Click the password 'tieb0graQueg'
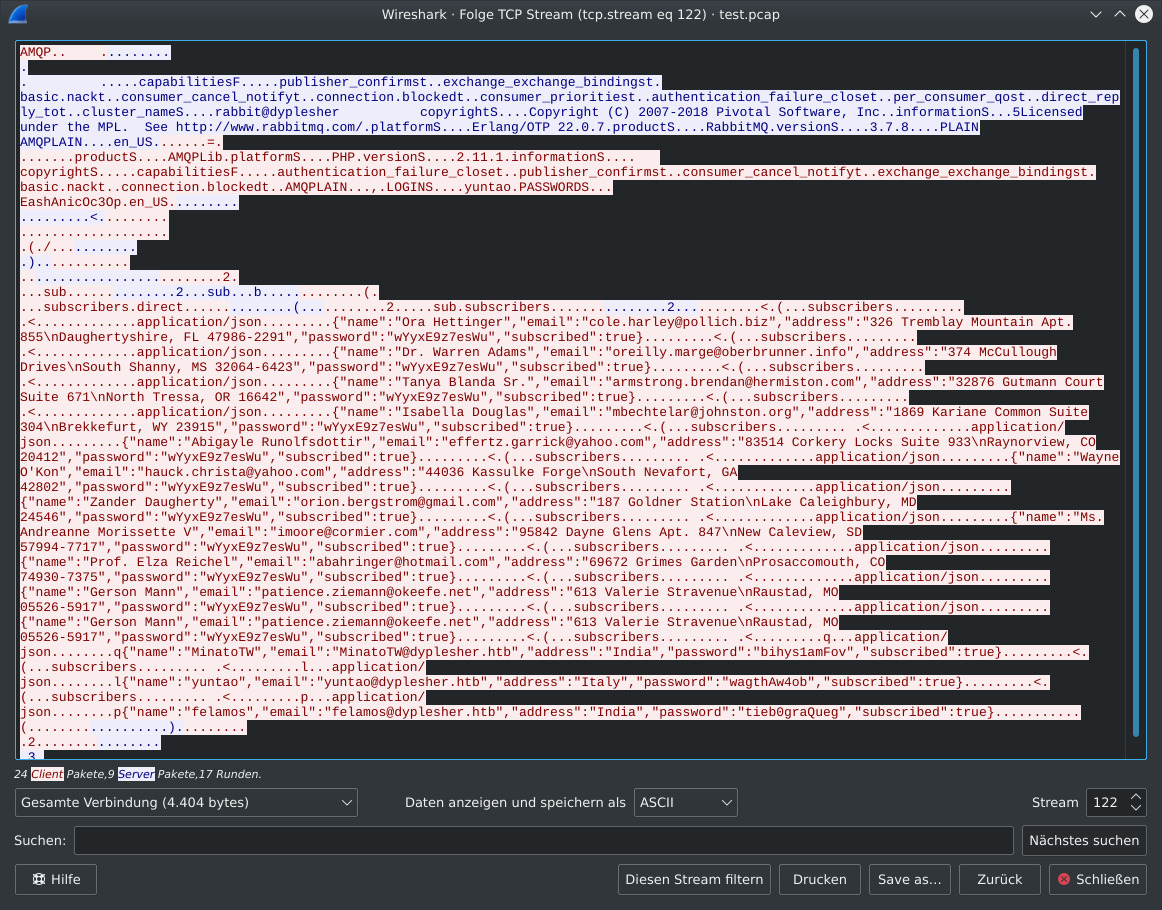The width and height of the screenshot is (1162, 910). coord(795,712)
